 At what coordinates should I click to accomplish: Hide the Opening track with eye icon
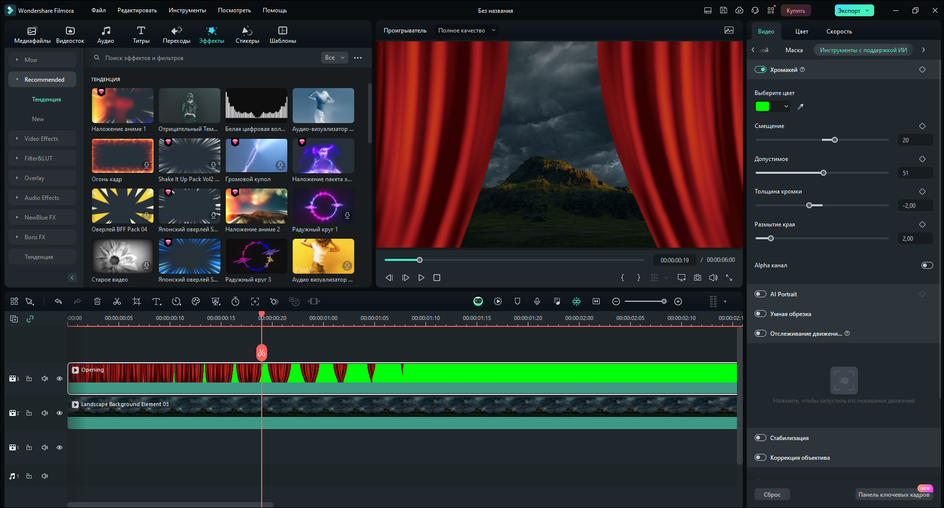(59, 379)
